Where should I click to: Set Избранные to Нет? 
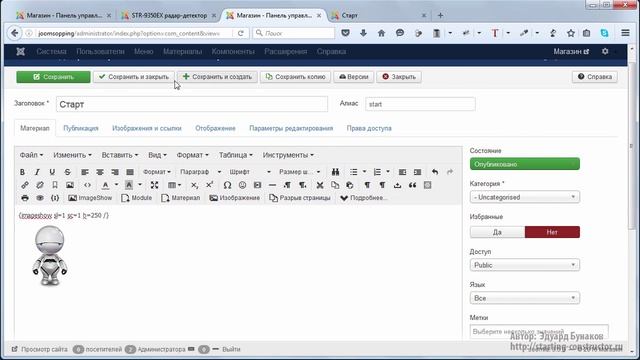552,232
